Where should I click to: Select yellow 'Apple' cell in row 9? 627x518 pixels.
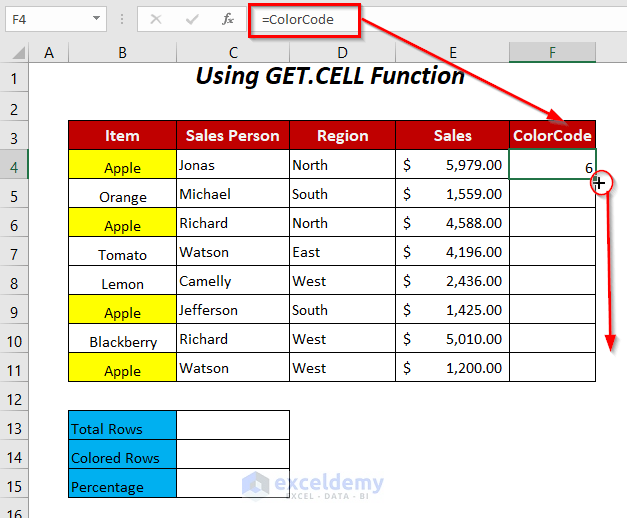(x=122, y=309)
